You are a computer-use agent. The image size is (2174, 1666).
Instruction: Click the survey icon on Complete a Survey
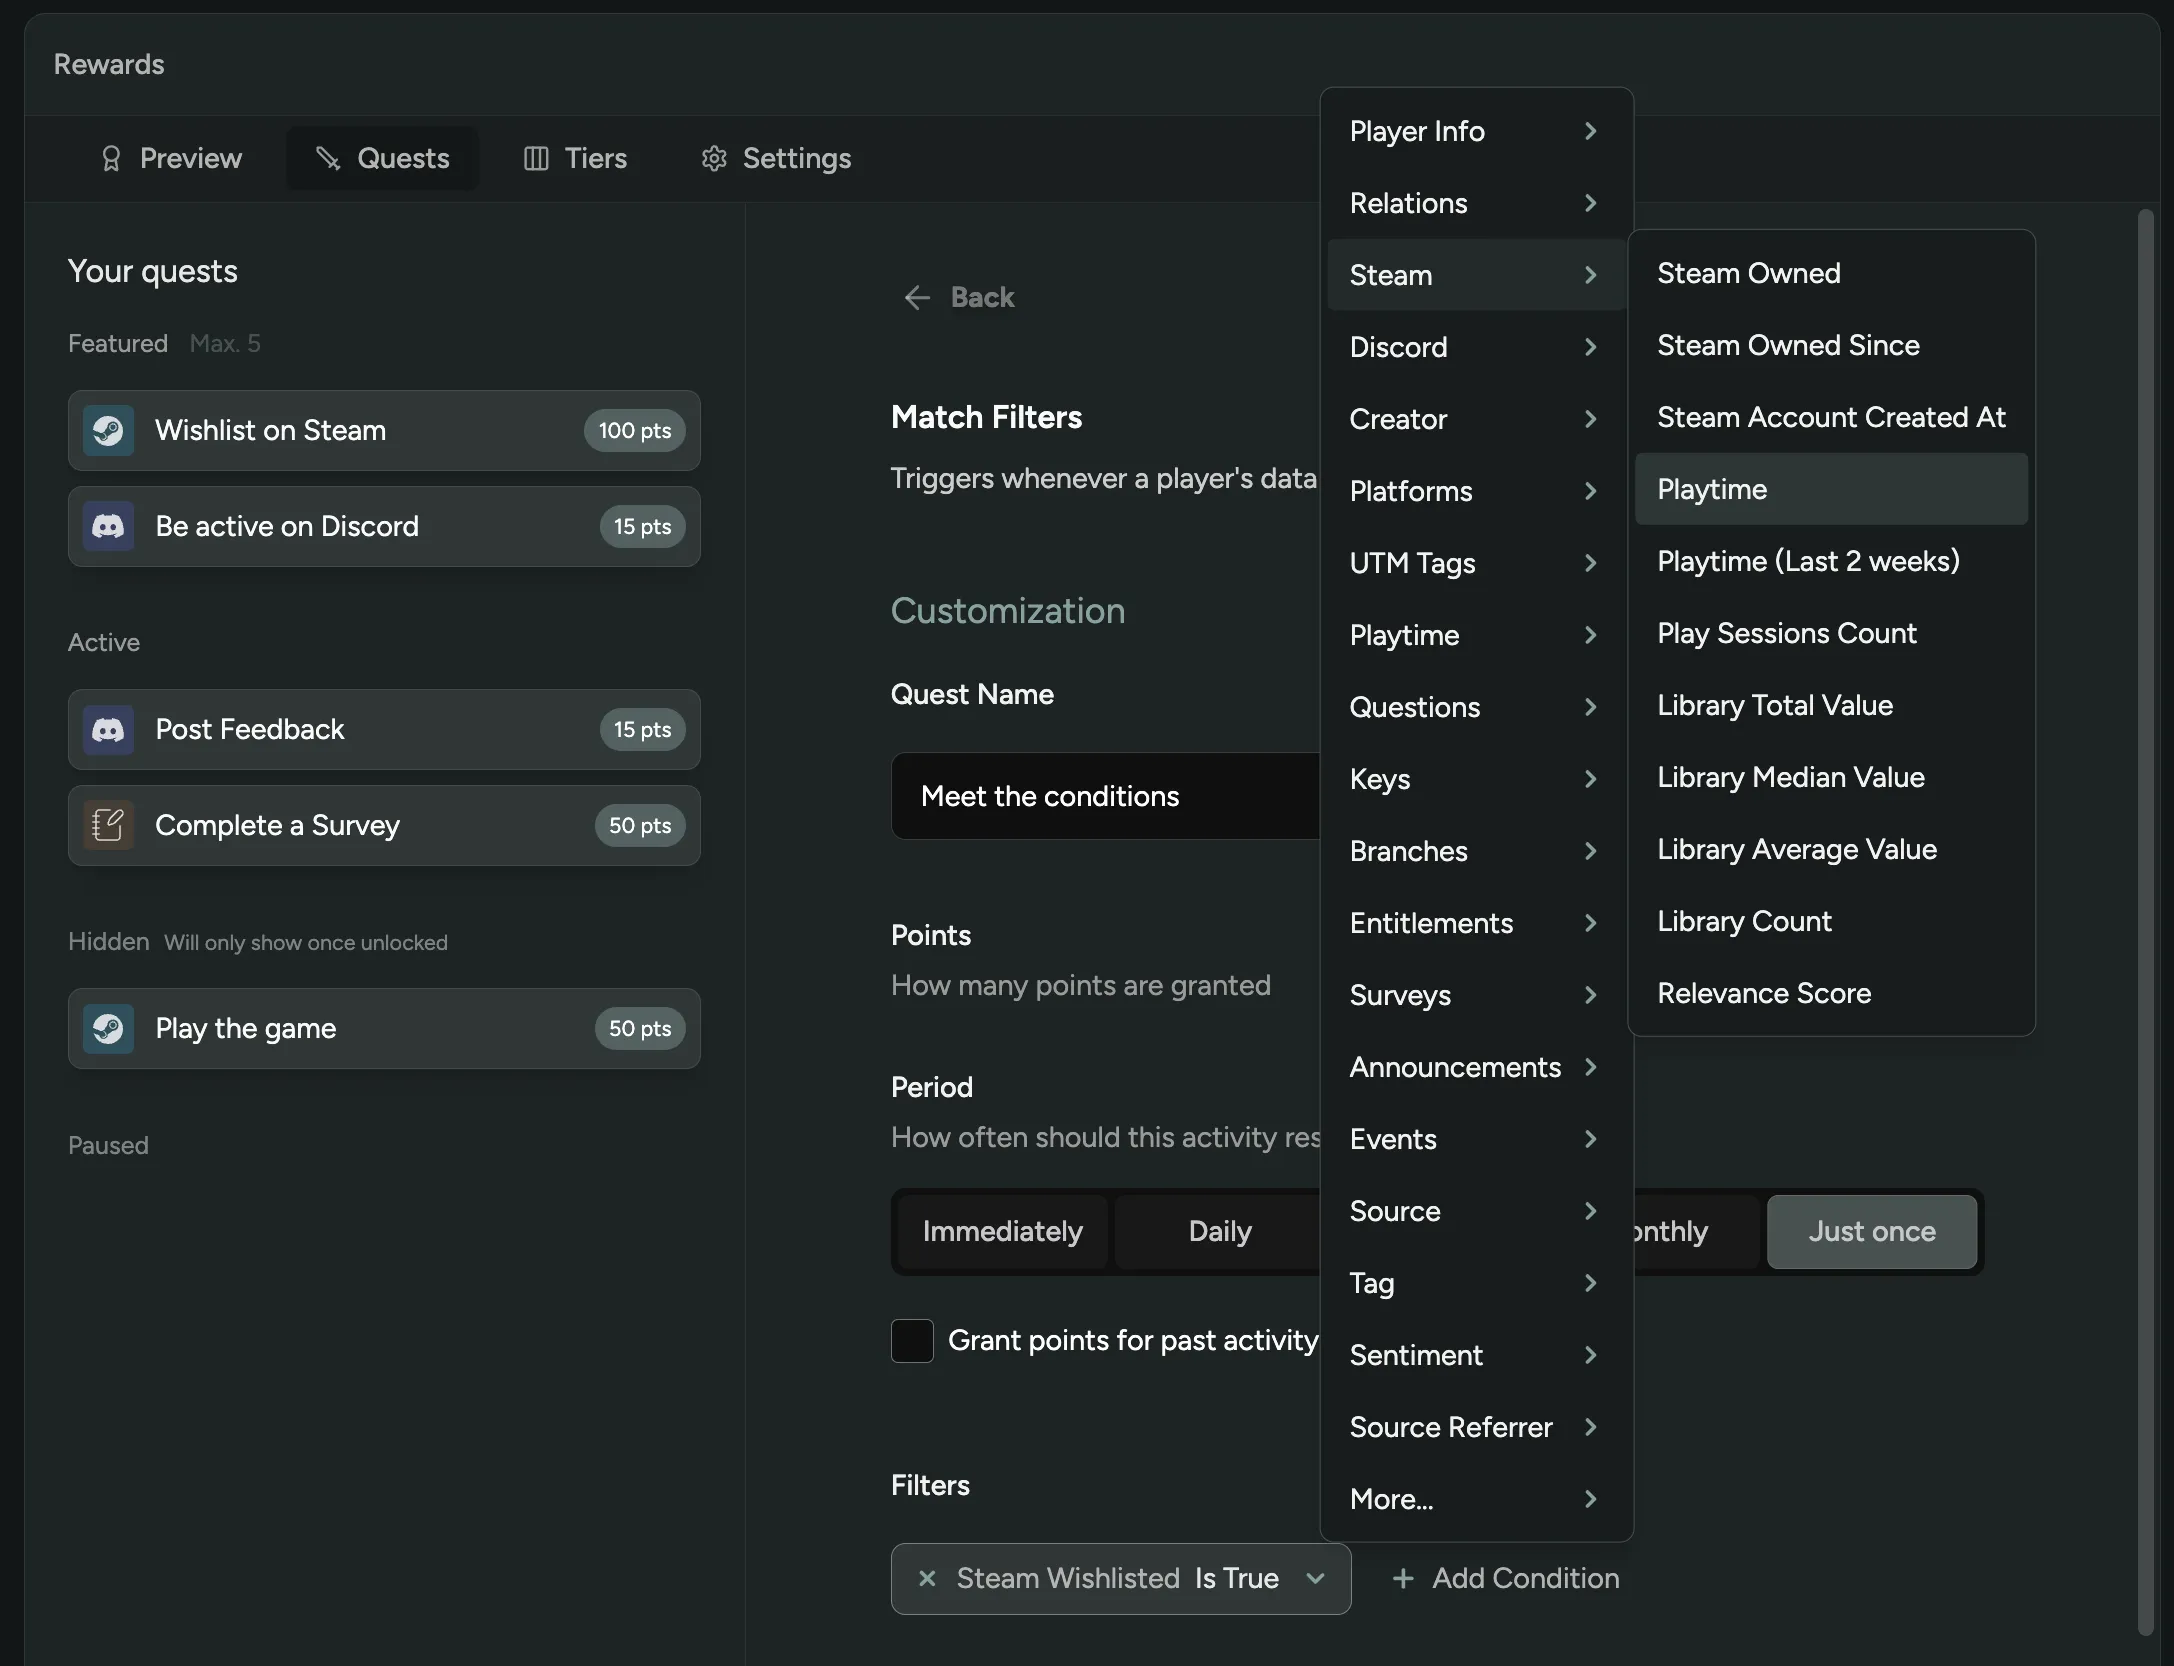click(x=107, y=825)
